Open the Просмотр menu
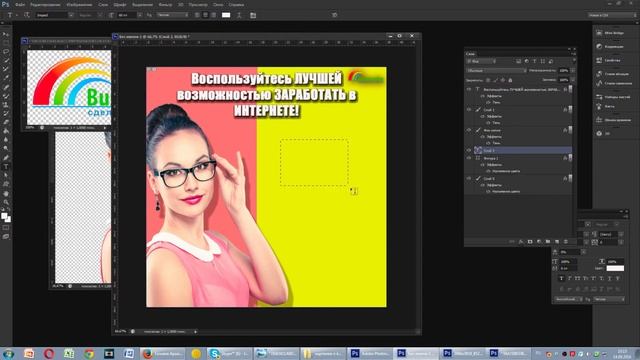Image resolution: width=640 pixels, height=360 pixels. (x=198, y=4)
